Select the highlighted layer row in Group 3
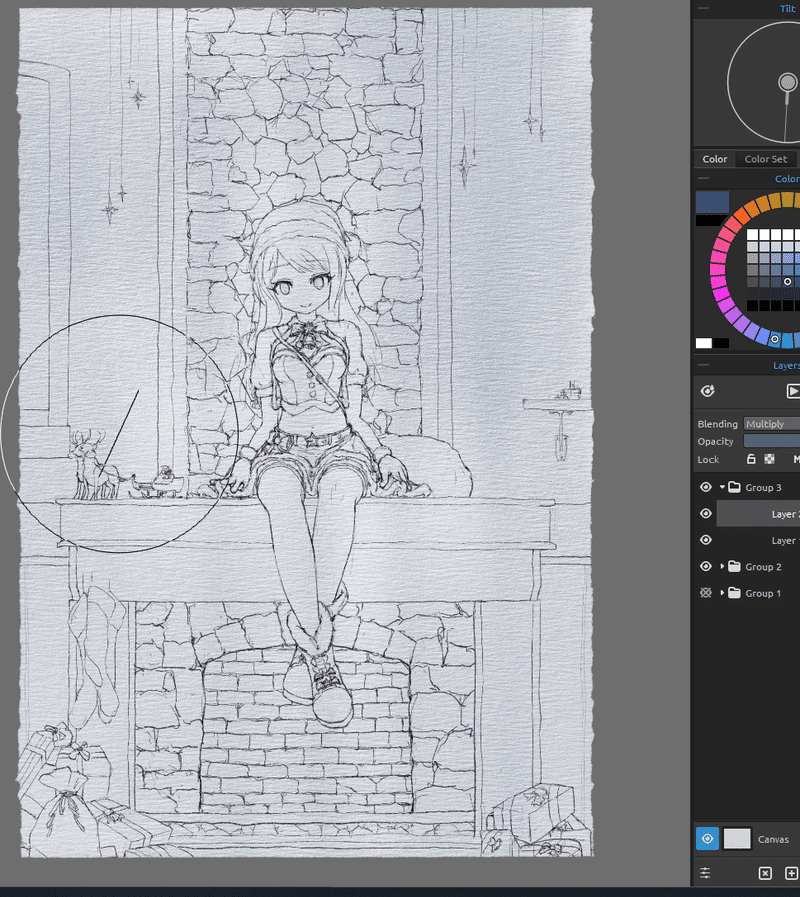The image size is (800, 897). (x=758, y=514)
